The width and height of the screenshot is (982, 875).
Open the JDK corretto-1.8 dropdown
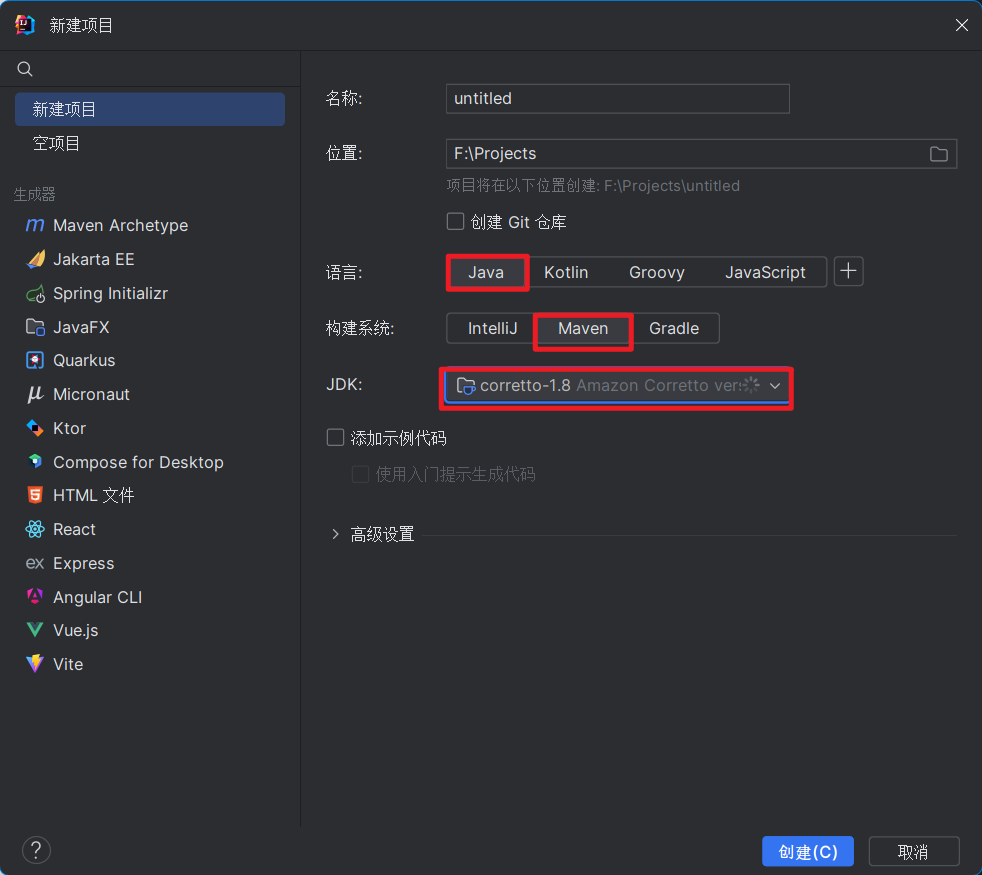pos(617,385)
